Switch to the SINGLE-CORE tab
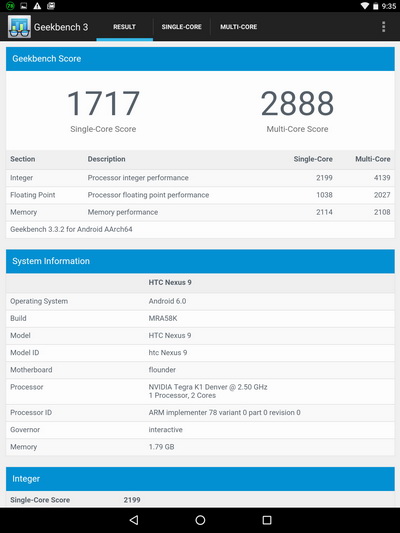The width and height of the screenshot is (400, 533). pyautogui.click(x=181, y=27)
